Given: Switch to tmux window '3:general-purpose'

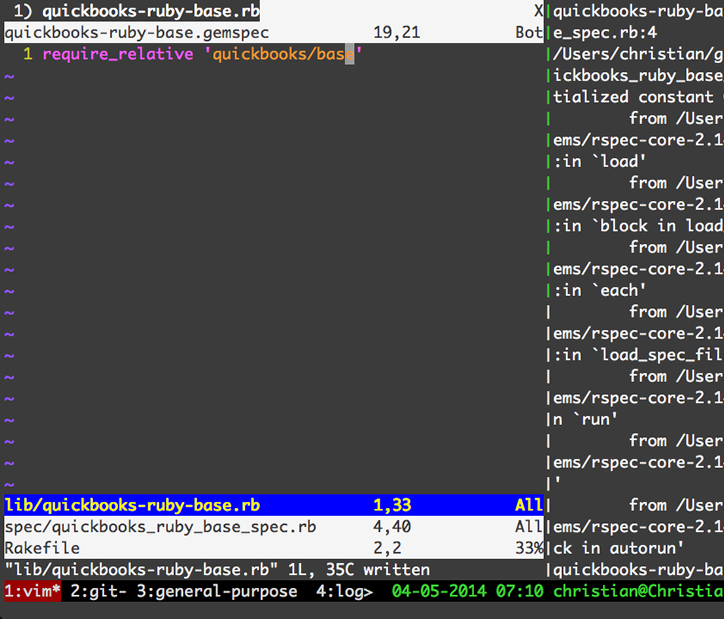Looking at the screenshot, I should pos(217,591).
